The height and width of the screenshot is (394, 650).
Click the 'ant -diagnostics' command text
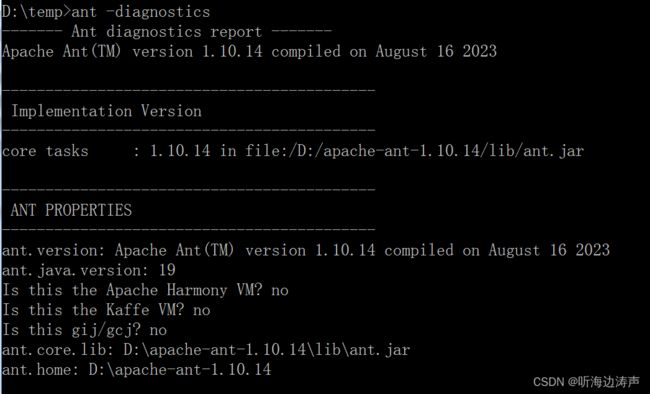141,12
